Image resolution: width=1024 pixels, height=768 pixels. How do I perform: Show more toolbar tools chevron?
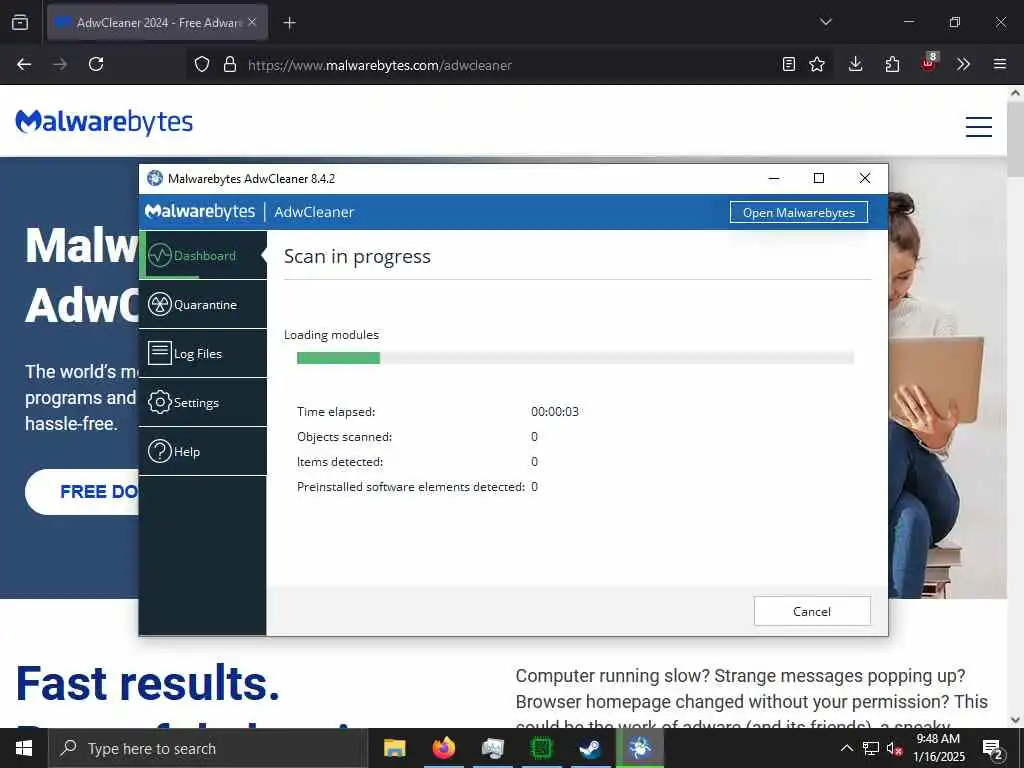coord(963,64)
